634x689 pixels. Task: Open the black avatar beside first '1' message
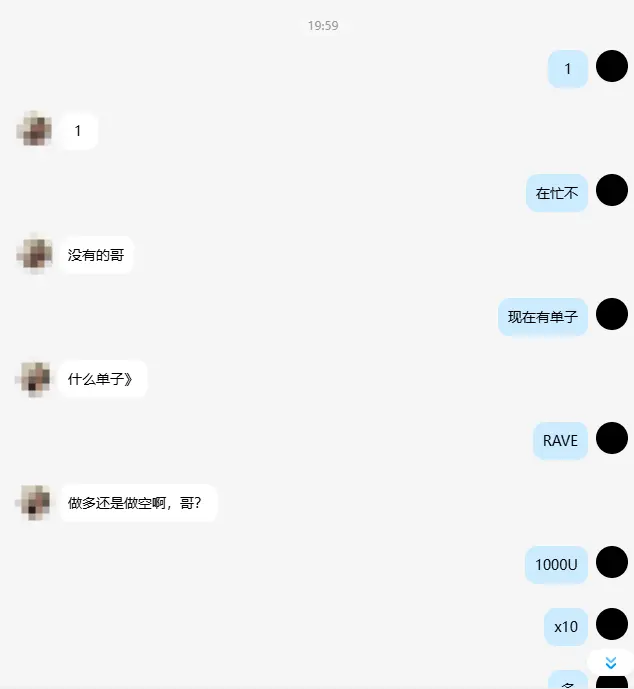click(612, 66)
